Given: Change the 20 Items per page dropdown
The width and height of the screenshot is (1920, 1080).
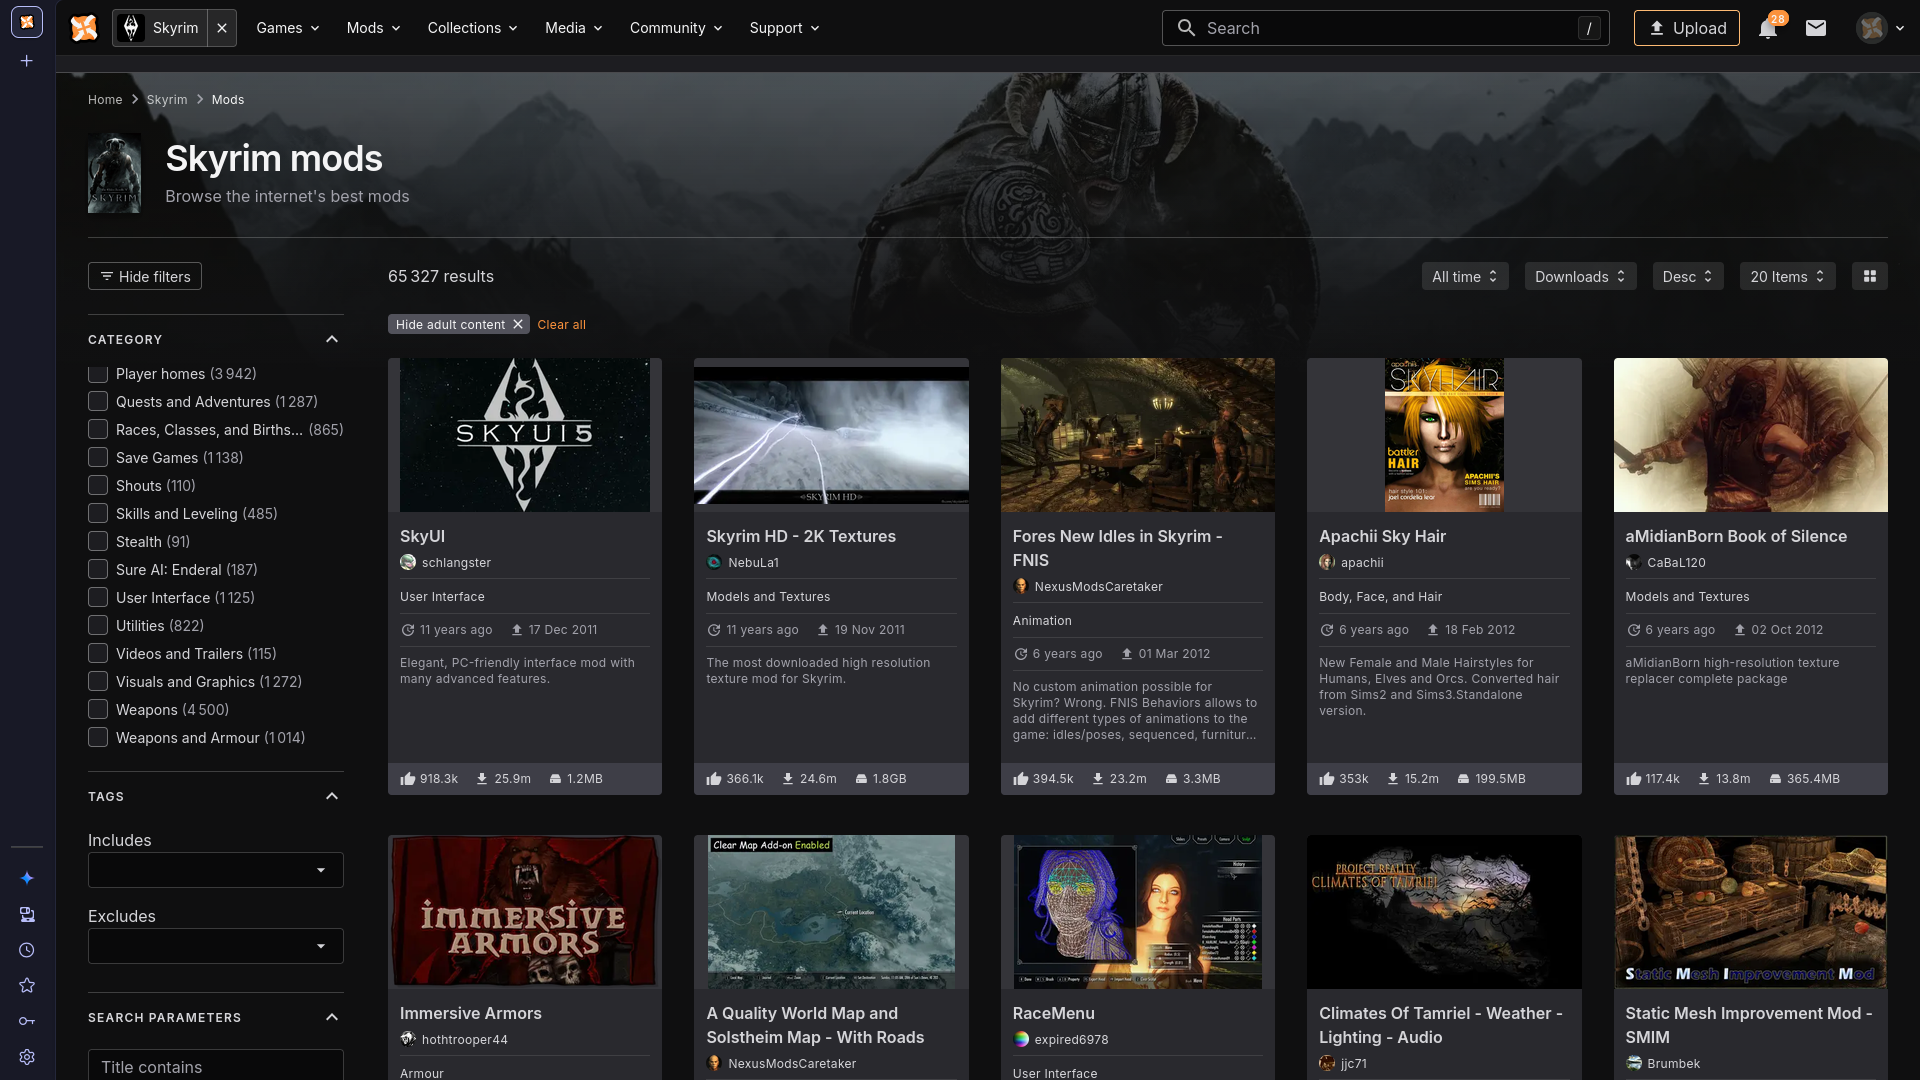Looking at the screenshot, I should (1788, 277).
